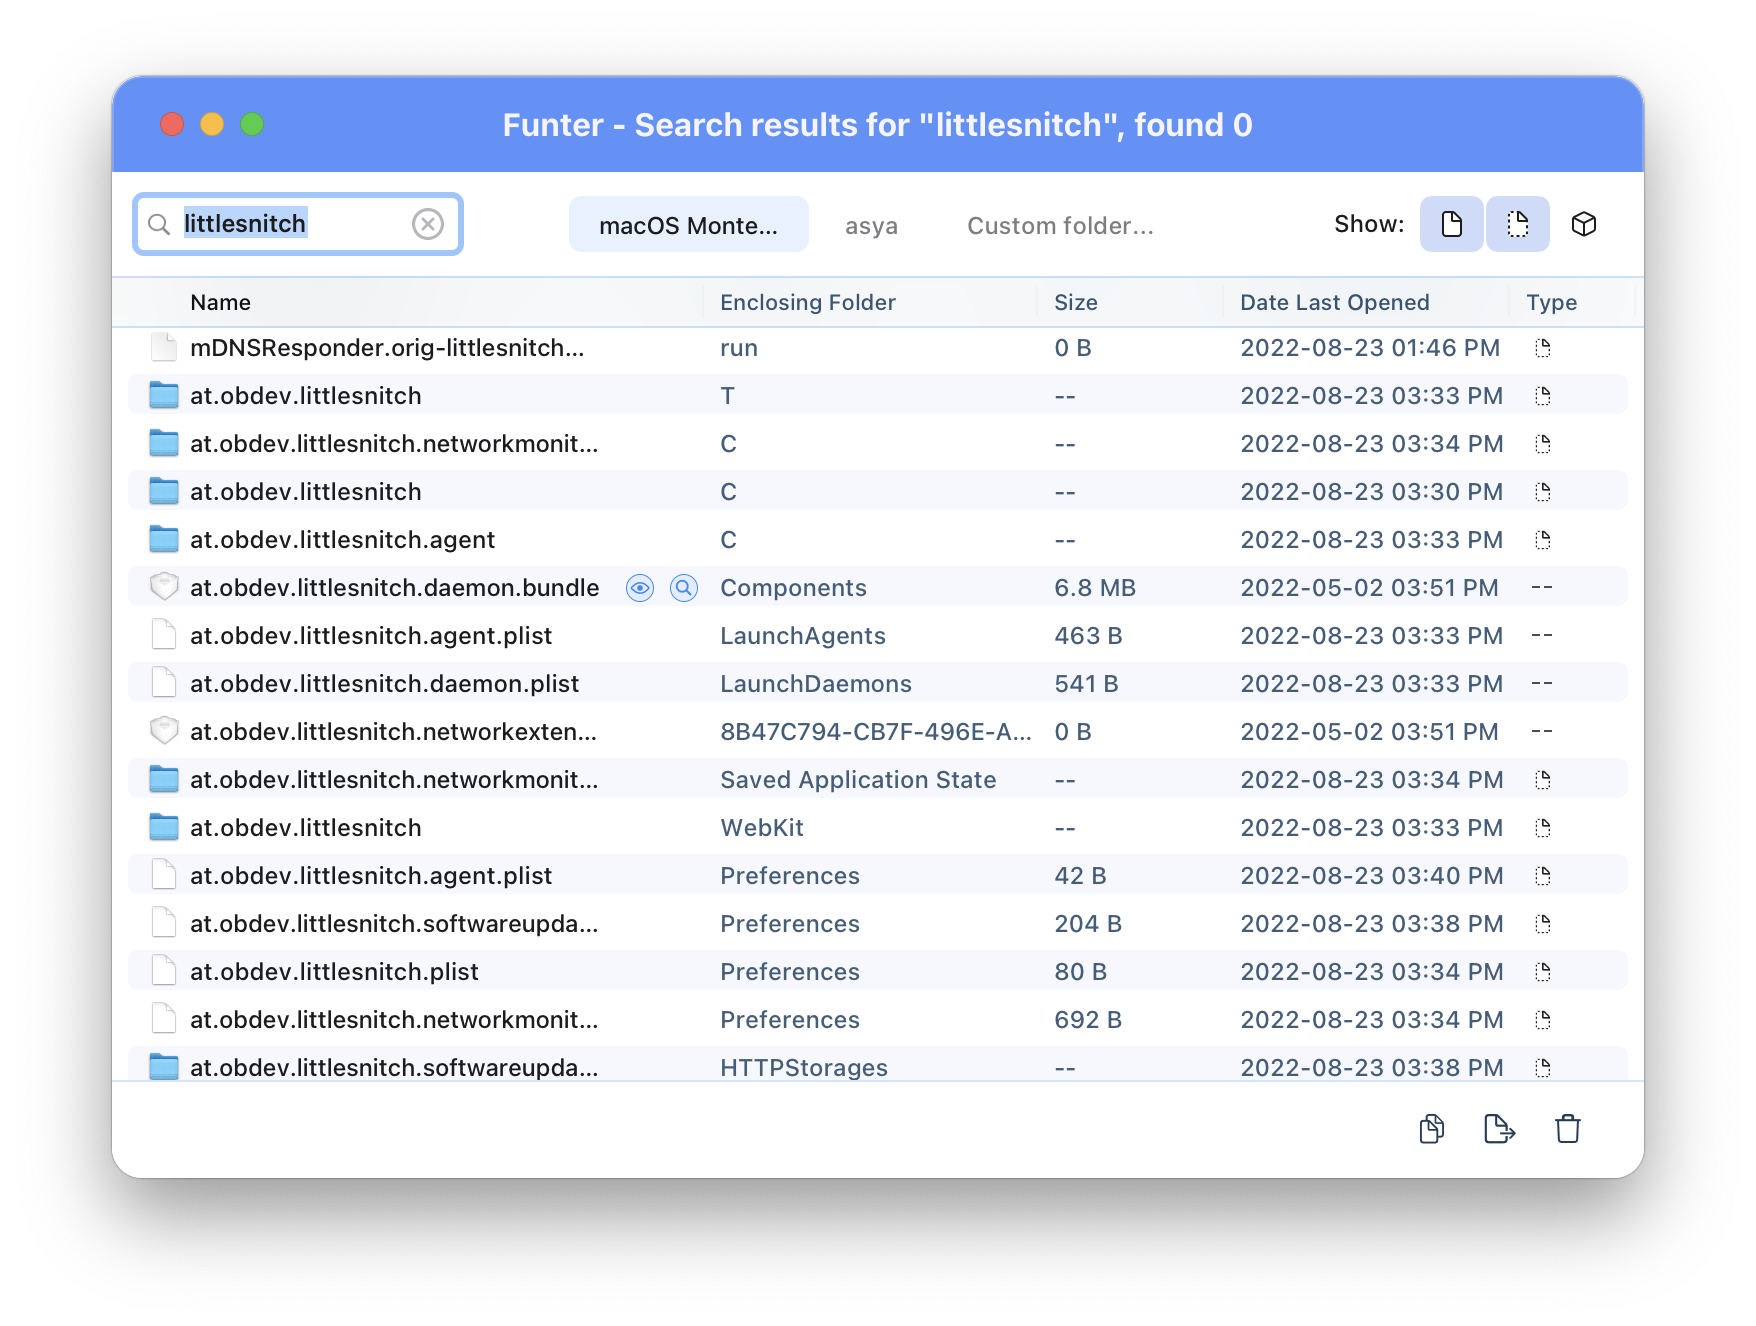The image size is (1756, 1326).
Task: Toggle visibility eye for daemon.bundle row
Action: click(x=640, y=588)
